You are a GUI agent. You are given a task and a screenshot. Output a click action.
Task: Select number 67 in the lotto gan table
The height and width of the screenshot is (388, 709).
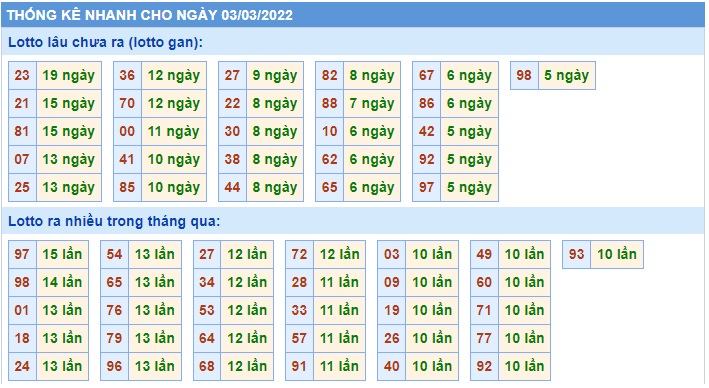(426, 75)
